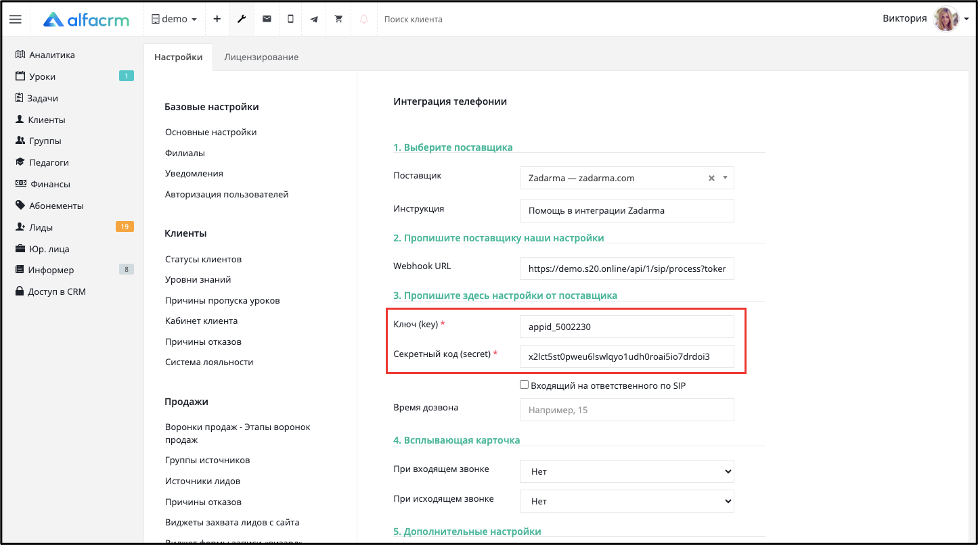Open Основные настройки settings section

[x=210, y=132]
